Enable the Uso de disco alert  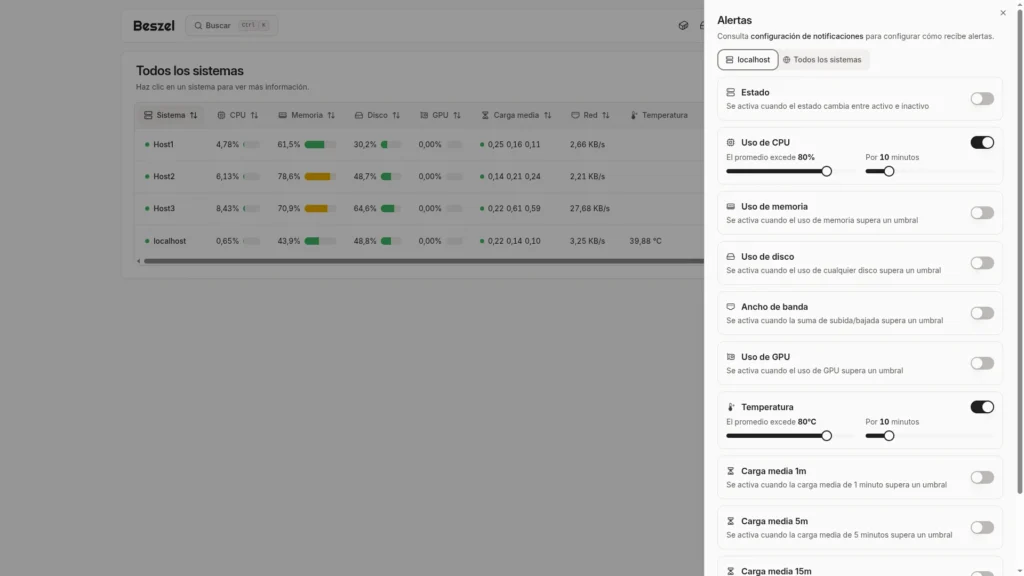point(981,263)
